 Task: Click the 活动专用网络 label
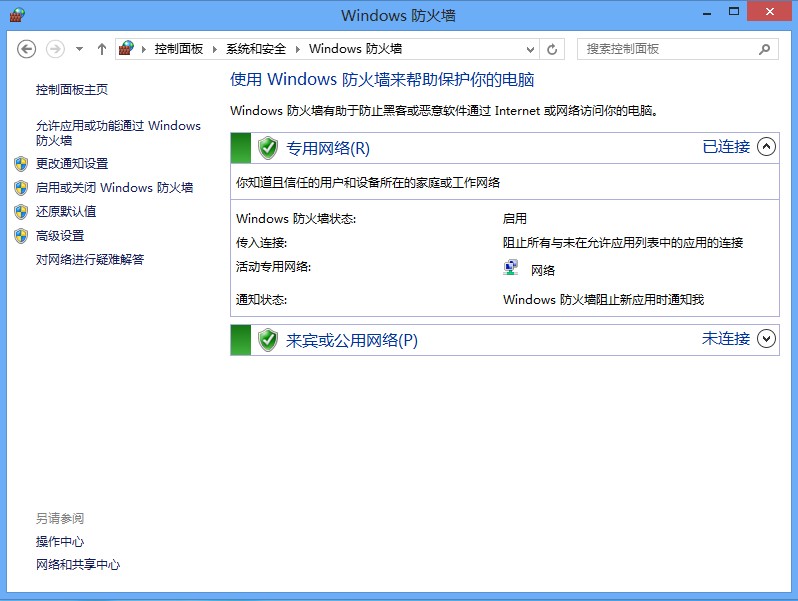[x=273, y=266]
